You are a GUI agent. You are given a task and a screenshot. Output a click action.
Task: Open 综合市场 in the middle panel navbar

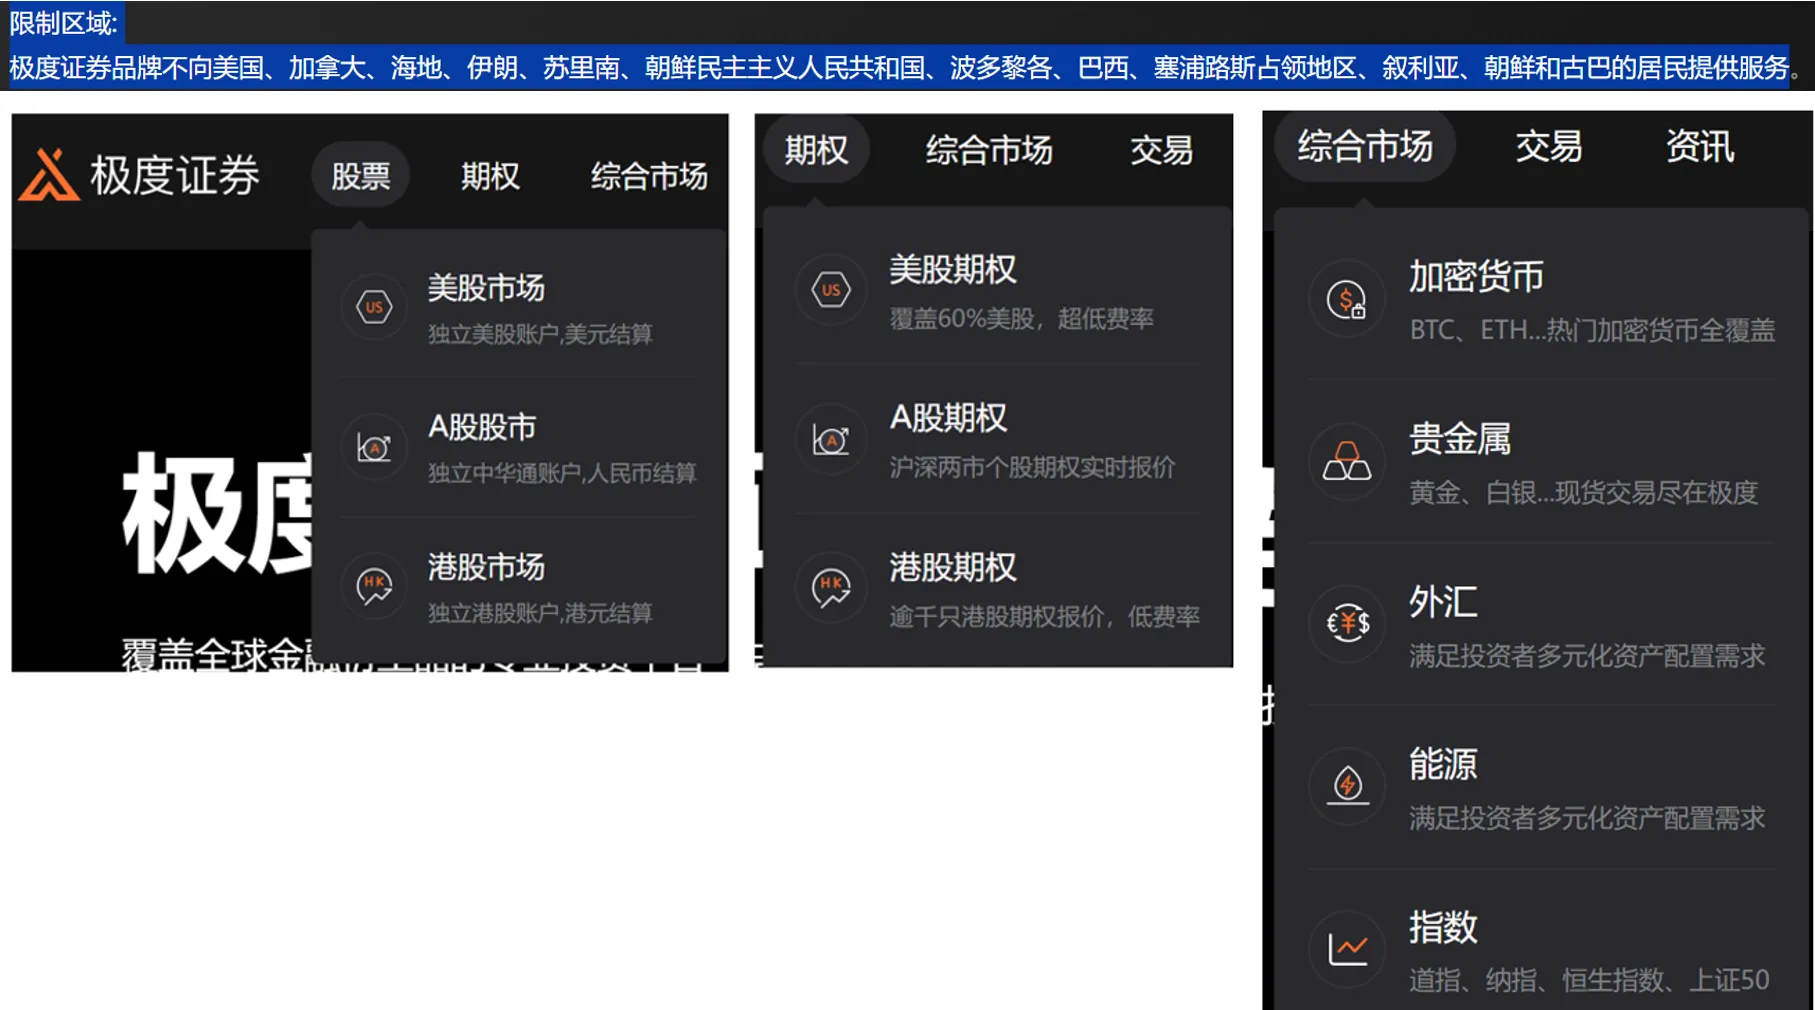click(989, 150)
